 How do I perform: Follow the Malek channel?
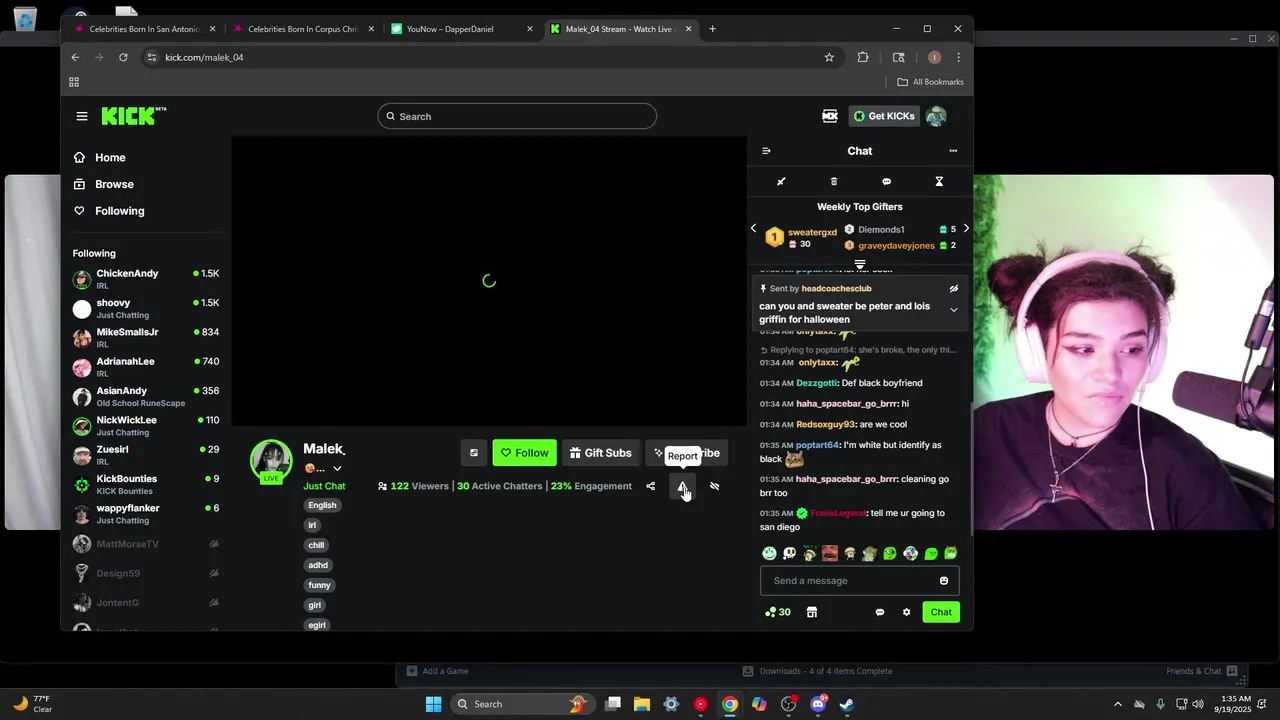[x=524, y=453]
